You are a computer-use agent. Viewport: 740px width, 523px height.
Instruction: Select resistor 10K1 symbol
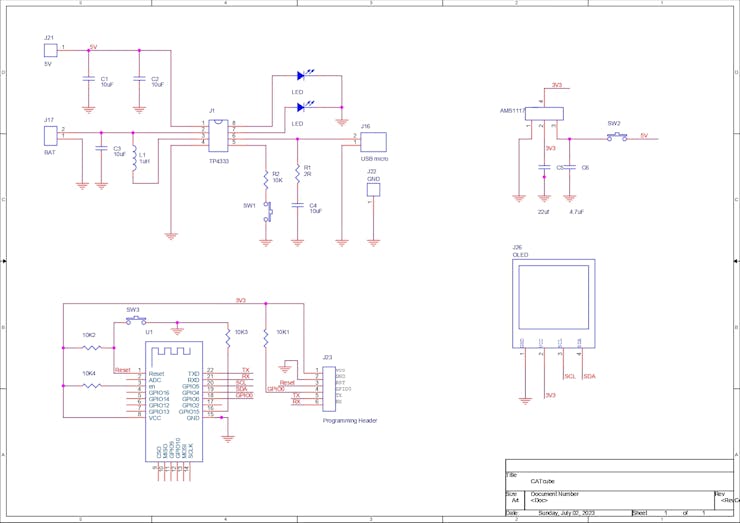pos(266,338)
